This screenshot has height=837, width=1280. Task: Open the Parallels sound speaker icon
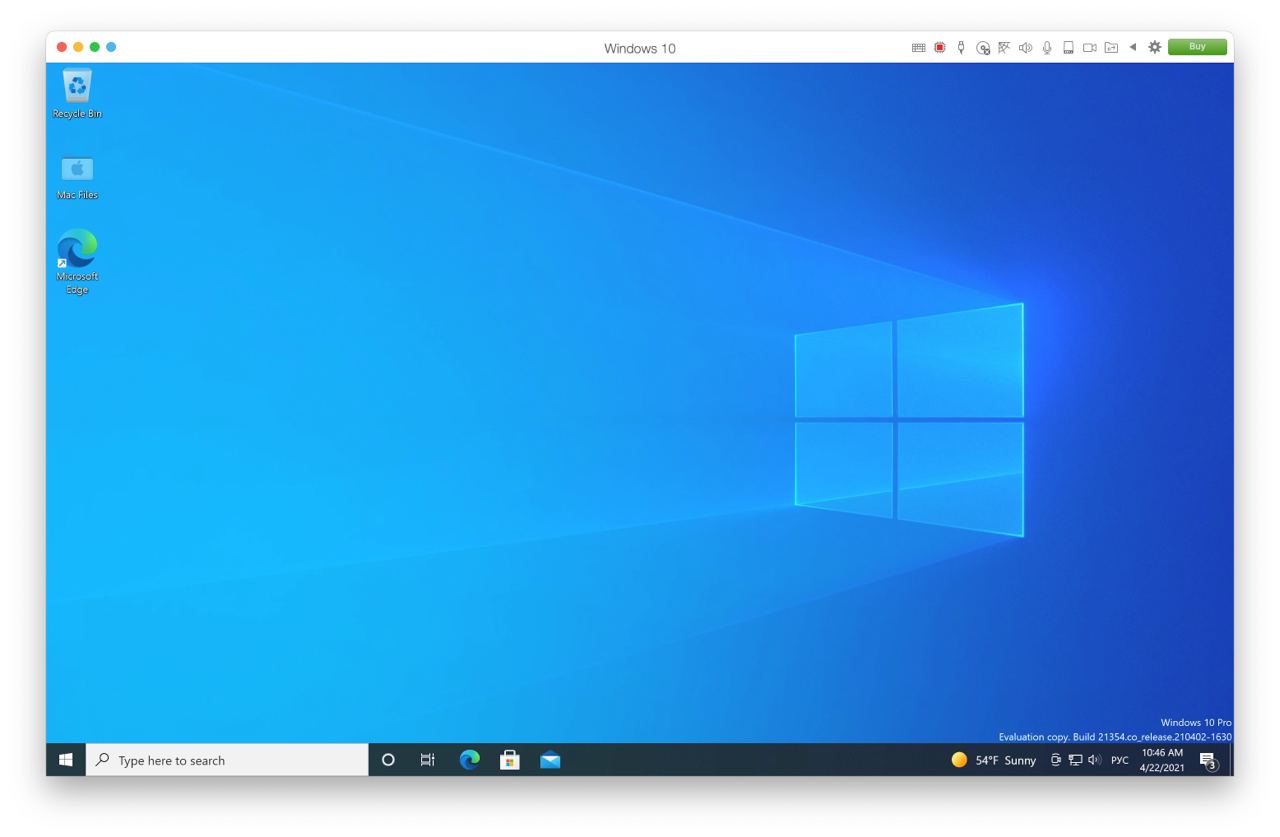point(1025,47)
